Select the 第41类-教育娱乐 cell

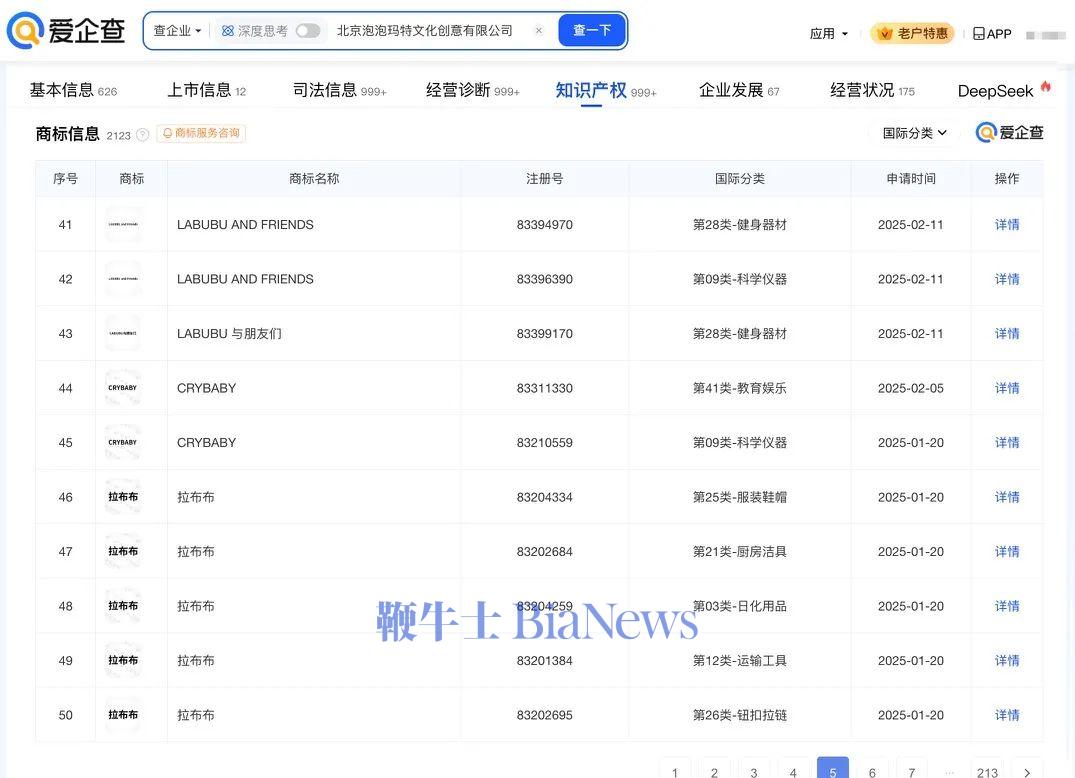click(x=739, y=388)
